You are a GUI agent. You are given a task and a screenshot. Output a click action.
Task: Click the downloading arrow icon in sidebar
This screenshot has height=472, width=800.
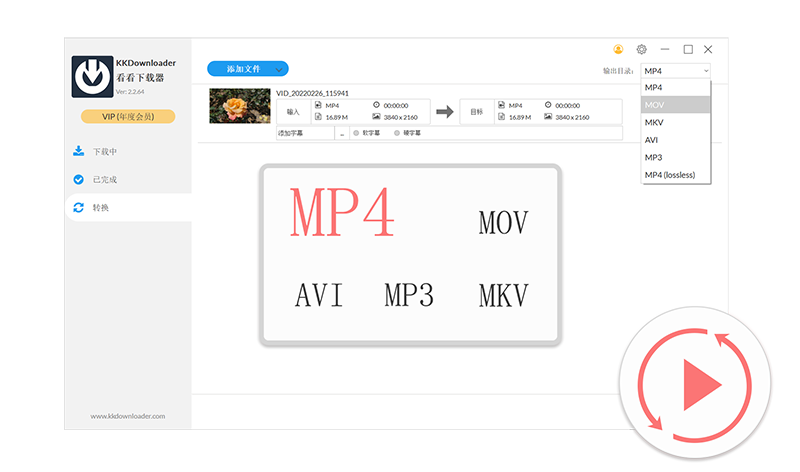[x=78, y=152]
